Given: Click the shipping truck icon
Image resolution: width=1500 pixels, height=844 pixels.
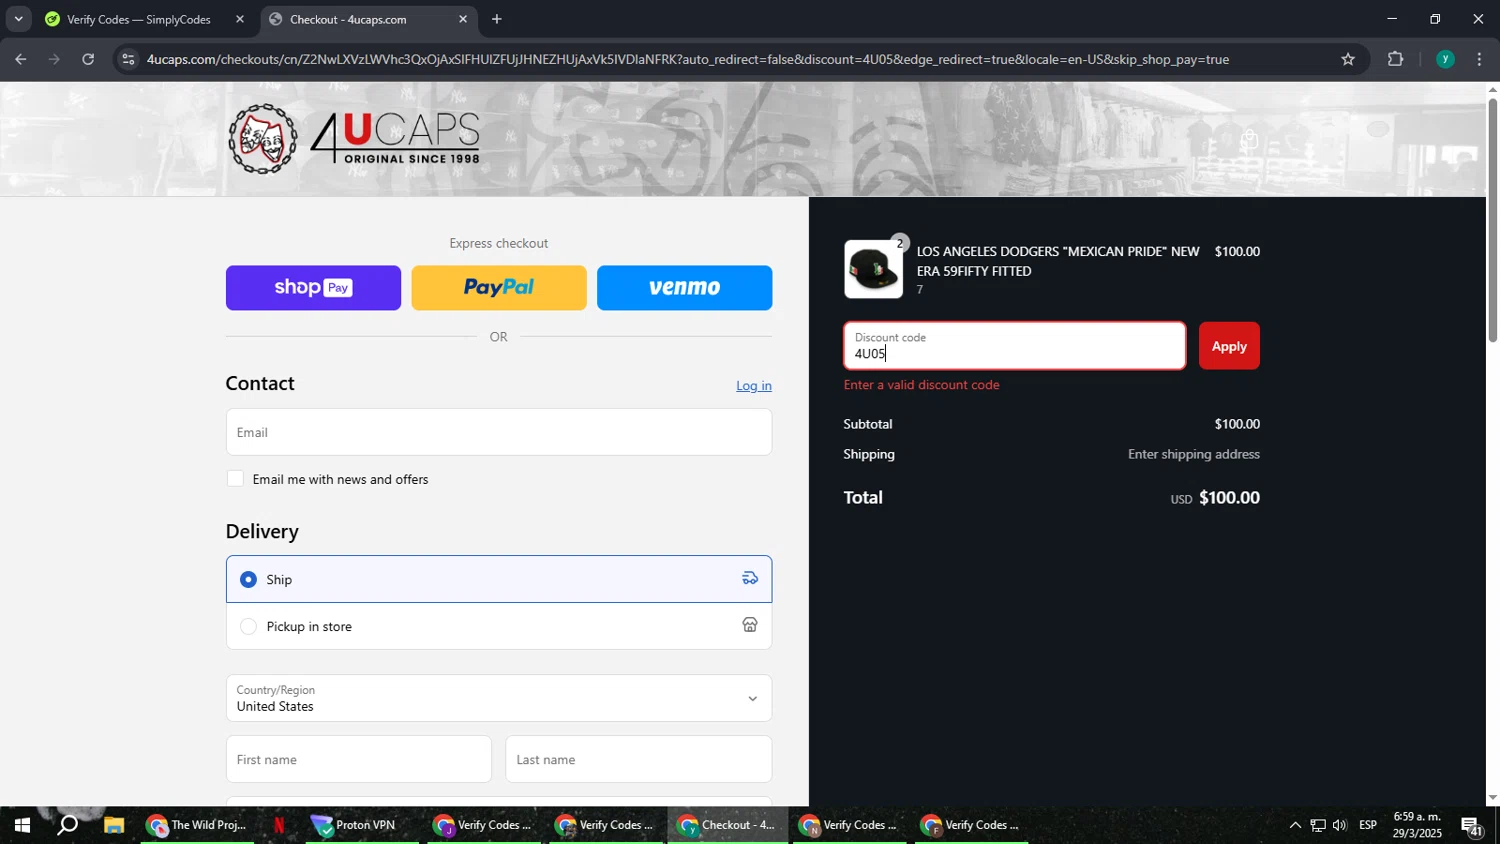Looking at the screenshot, I should (750, 578).
